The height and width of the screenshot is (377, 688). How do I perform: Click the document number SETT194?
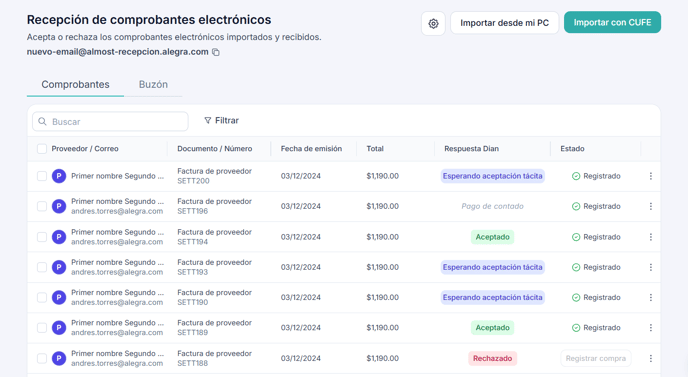tap(193, 242)
